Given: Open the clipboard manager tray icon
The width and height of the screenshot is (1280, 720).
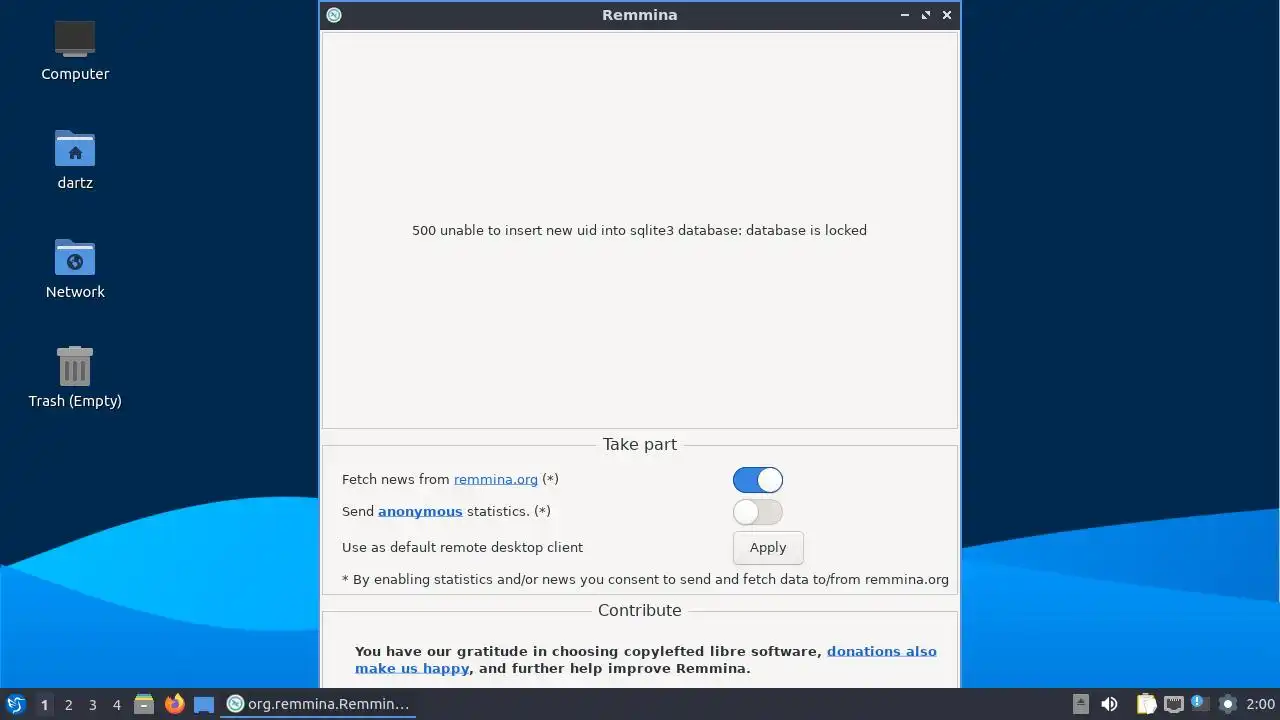Looking at the screenshot, I should (x=1146, y=704).
